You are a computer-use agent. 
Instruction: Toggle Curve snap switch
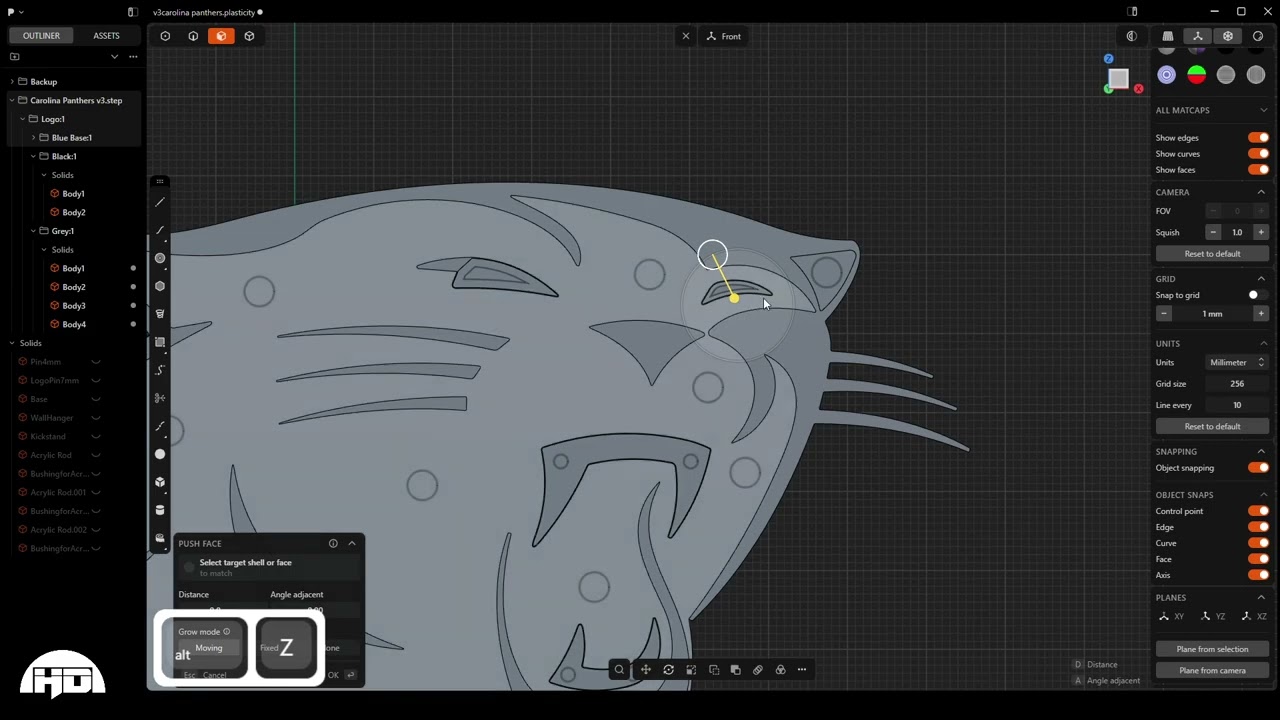pos(1258,543)
